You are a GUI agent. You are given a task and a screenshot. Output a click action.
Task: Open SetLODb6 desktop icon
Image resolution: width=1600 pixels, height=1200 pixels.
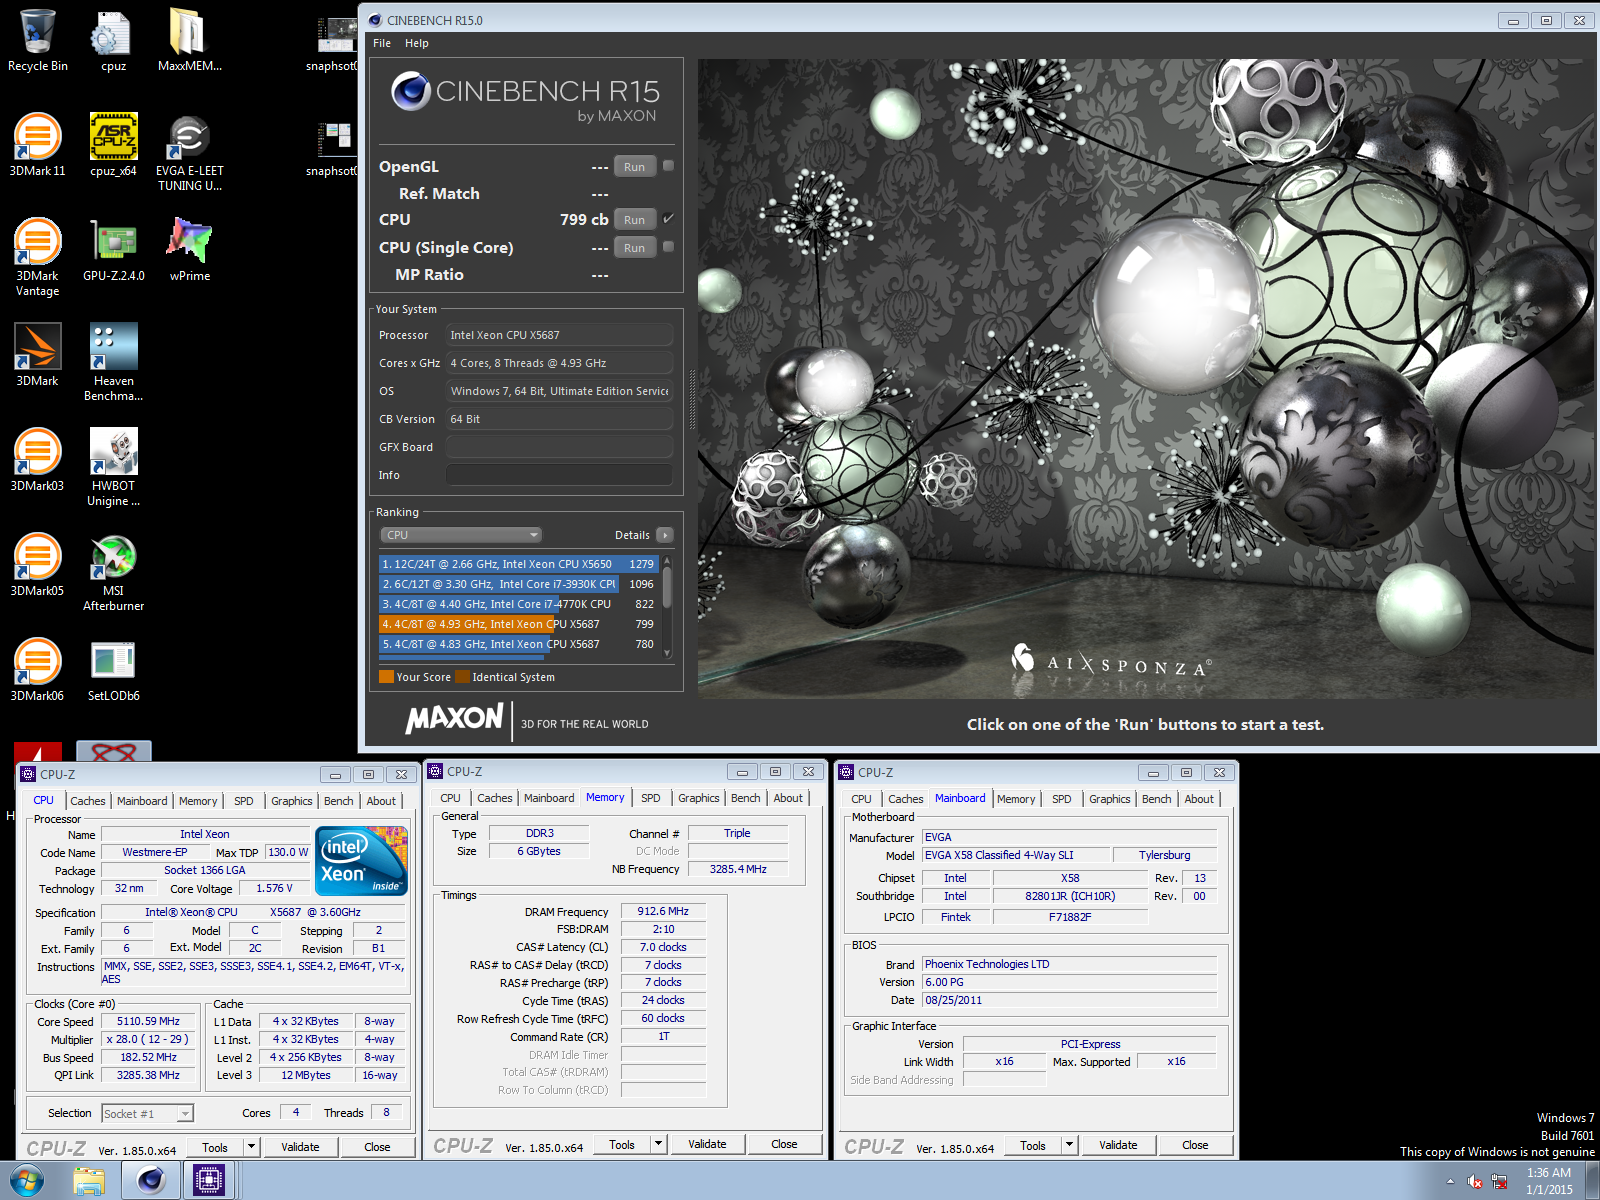113,670
